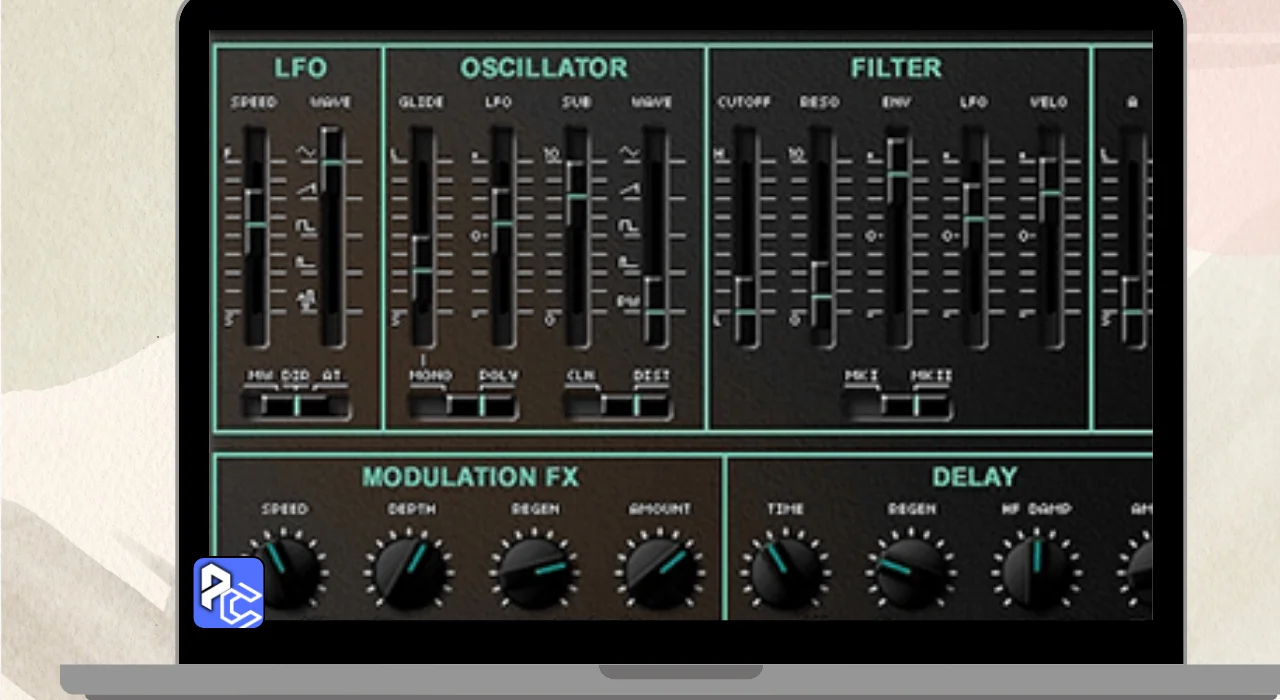
Task: Click the Modulation FX Regen knob
Action: pos(536,571)
